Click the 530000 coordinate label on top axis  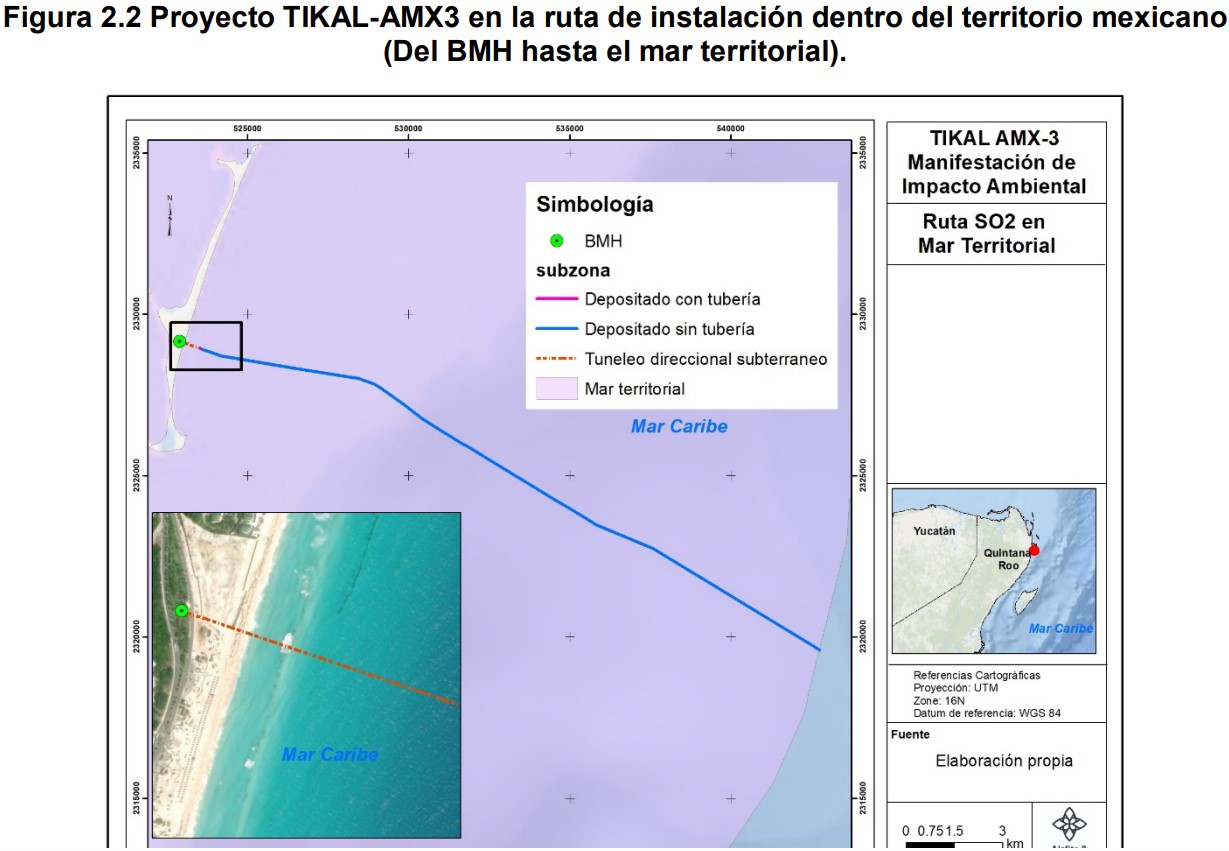pyautogui.click(x=408, y=128)
